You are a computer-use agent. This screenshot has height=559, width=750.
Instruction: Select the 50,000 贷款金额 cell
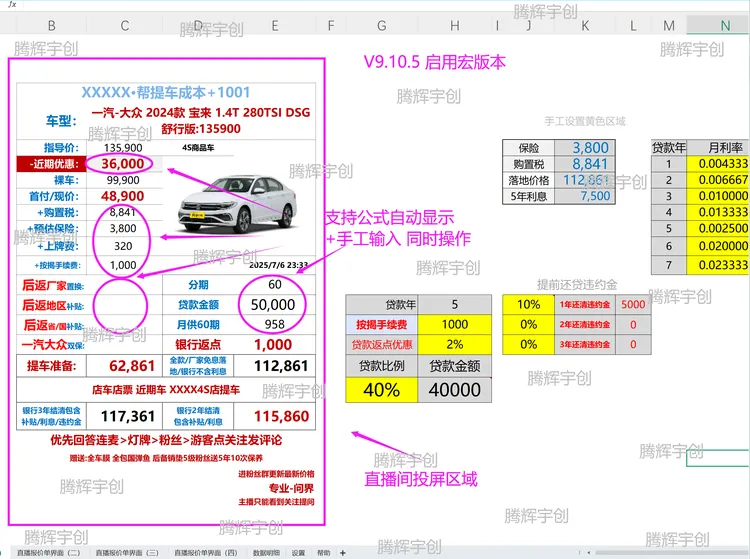pyautogui.click(x=273, y=304)
